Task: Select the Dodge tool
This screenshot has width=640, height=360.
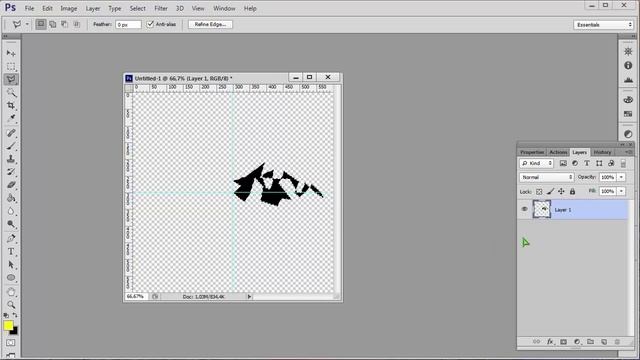Action: [11, 224]
